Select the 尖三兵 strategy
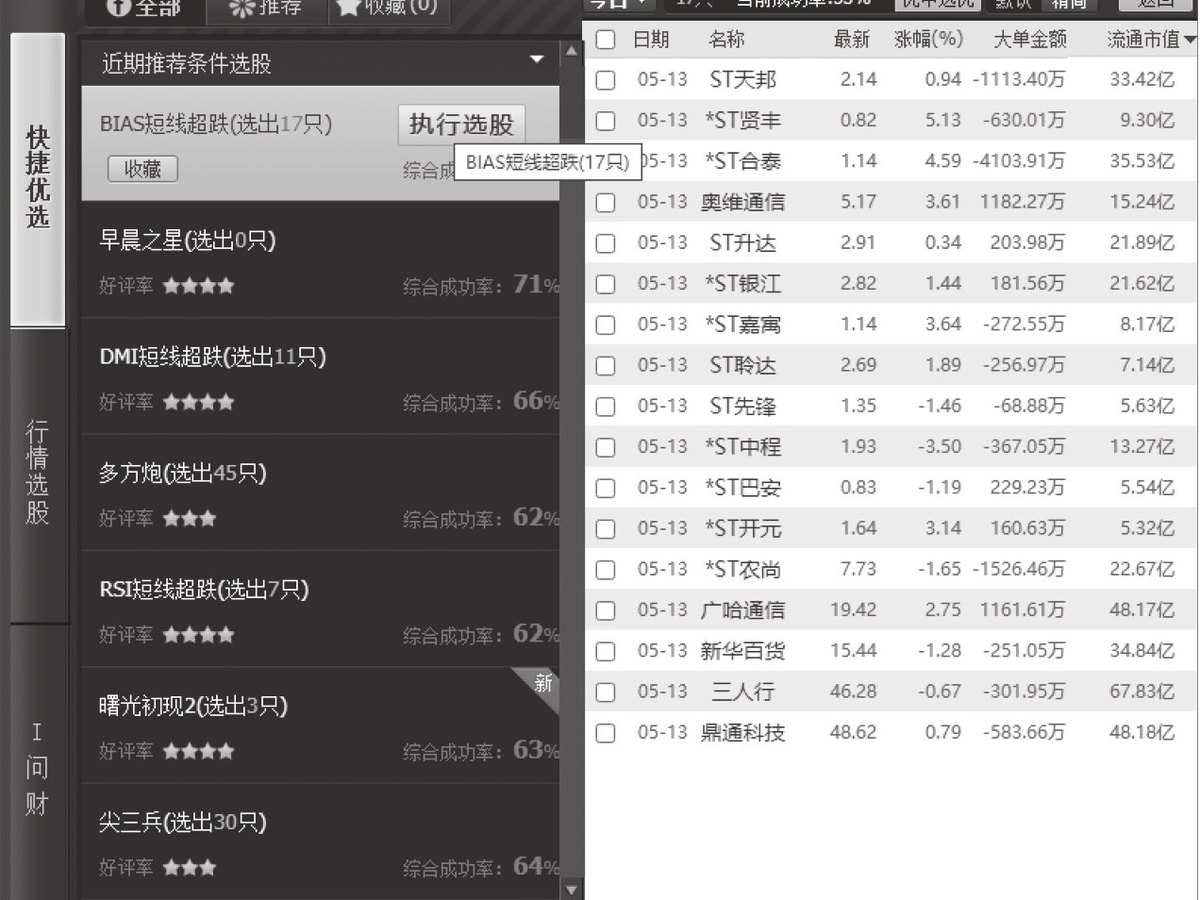 pyautogui.click(x=320, y=841)
